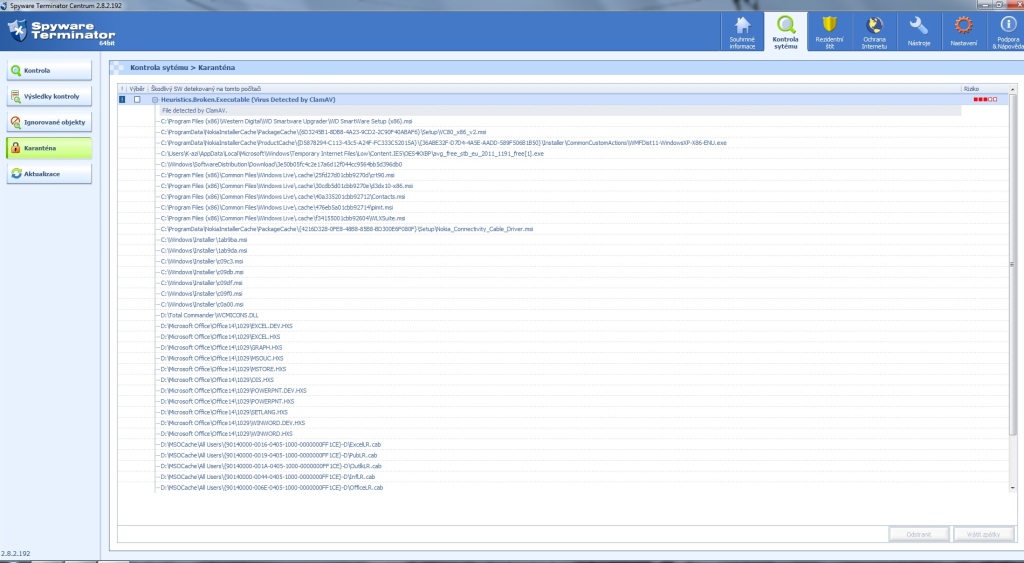Select Installer\1ab9da.msi row

pyautogui.click(x=204, y=250)
